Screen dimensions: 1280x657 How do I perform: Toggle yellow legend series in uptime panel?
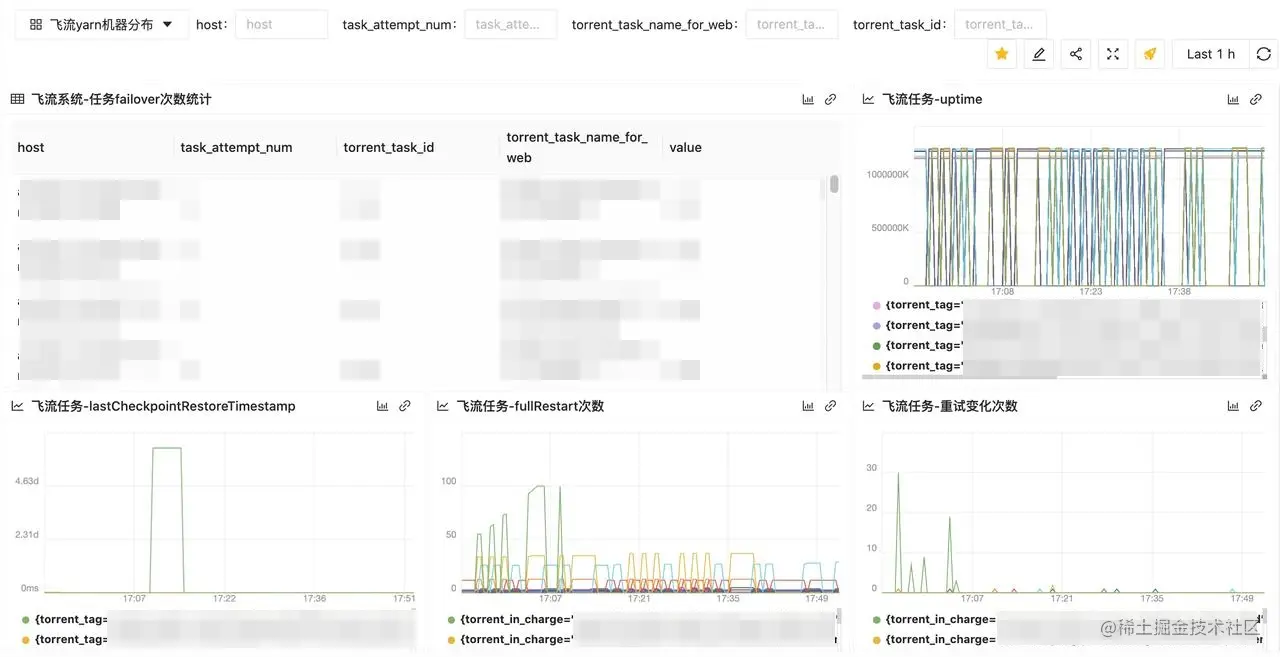point(877,366)
